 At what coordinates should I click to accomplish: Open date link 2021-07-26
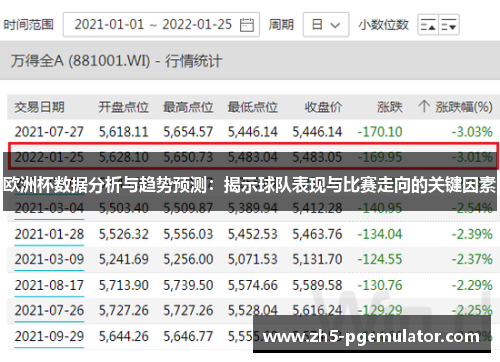pos(49,310)
